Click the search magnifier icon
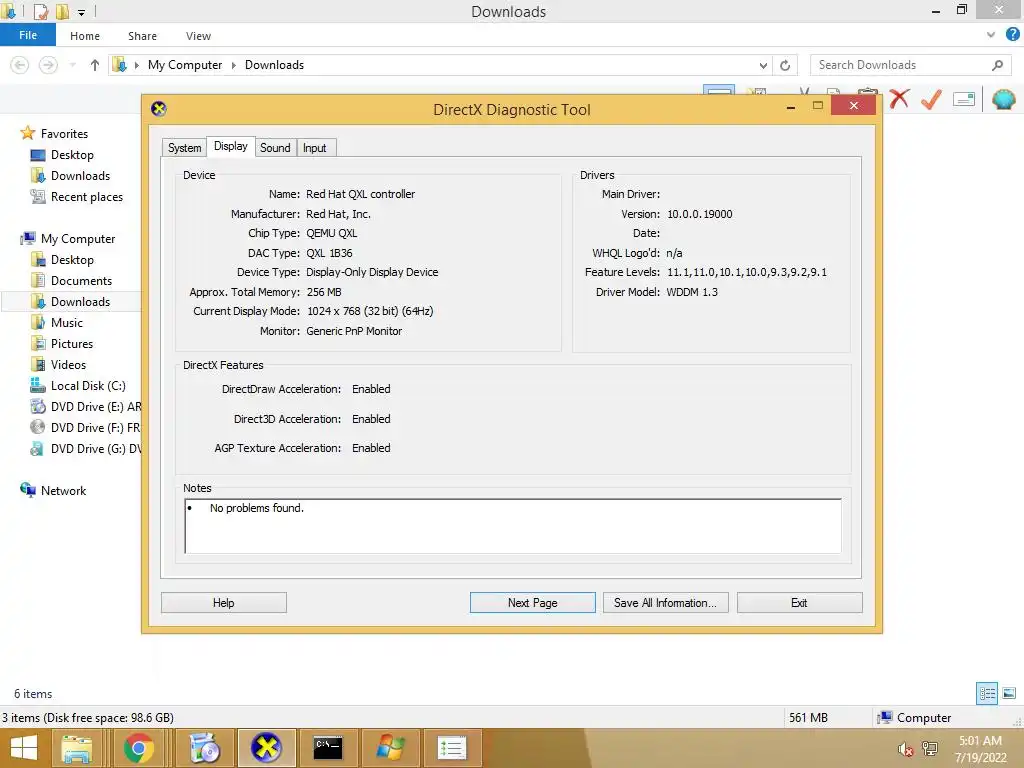The image size is (1024, 768). pyautogui.click(x=997, y=65)
